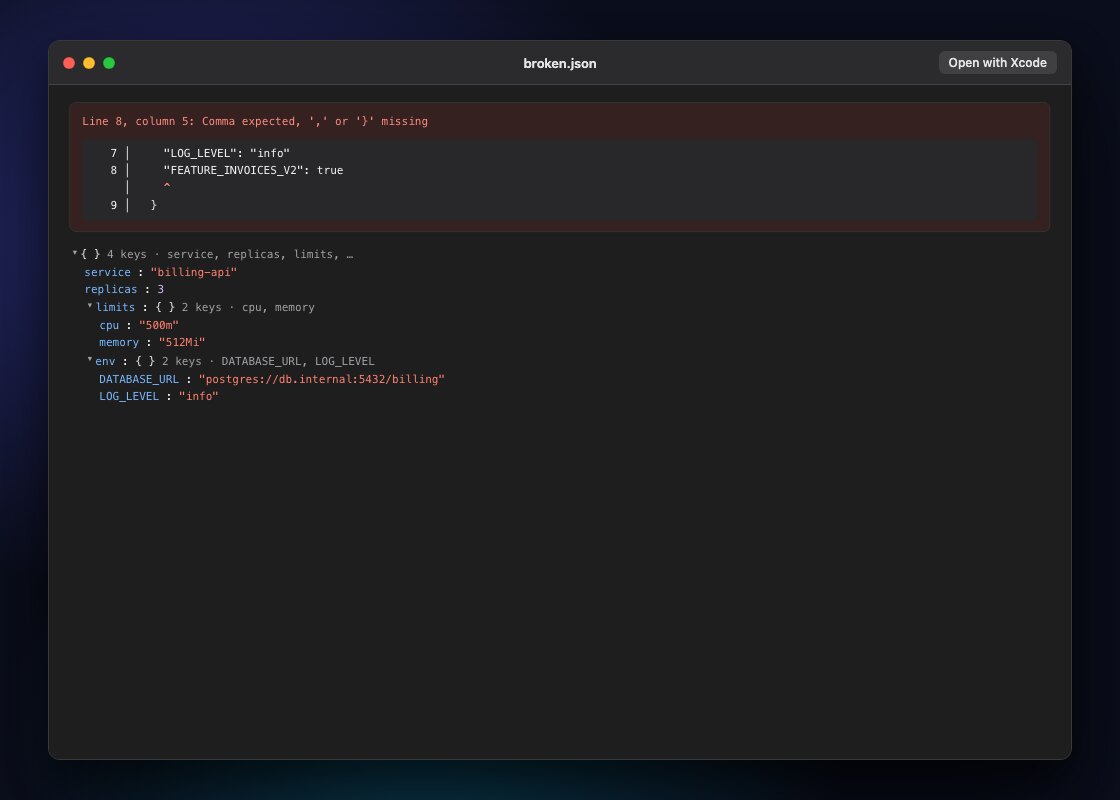Zoom the window using the green button
The width and height of the screenshot is (1120, 800).
(109, 63)
